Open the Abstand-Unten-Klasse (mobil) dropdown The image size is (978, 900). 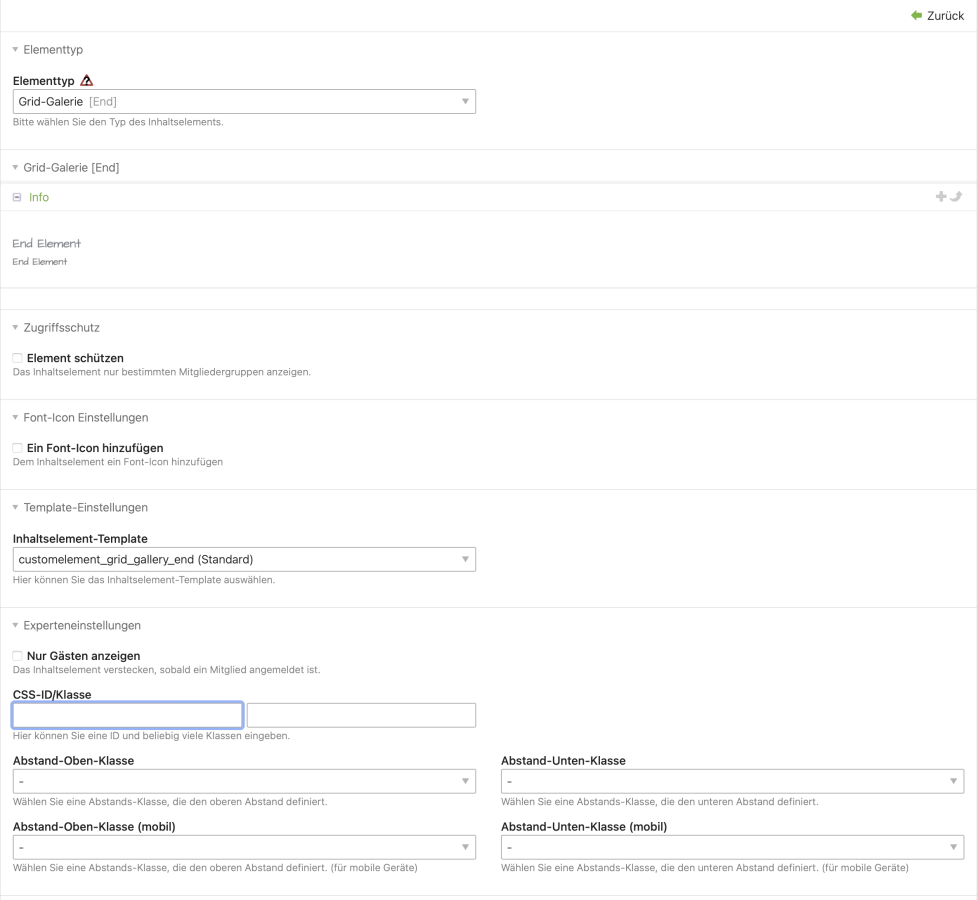732,847
